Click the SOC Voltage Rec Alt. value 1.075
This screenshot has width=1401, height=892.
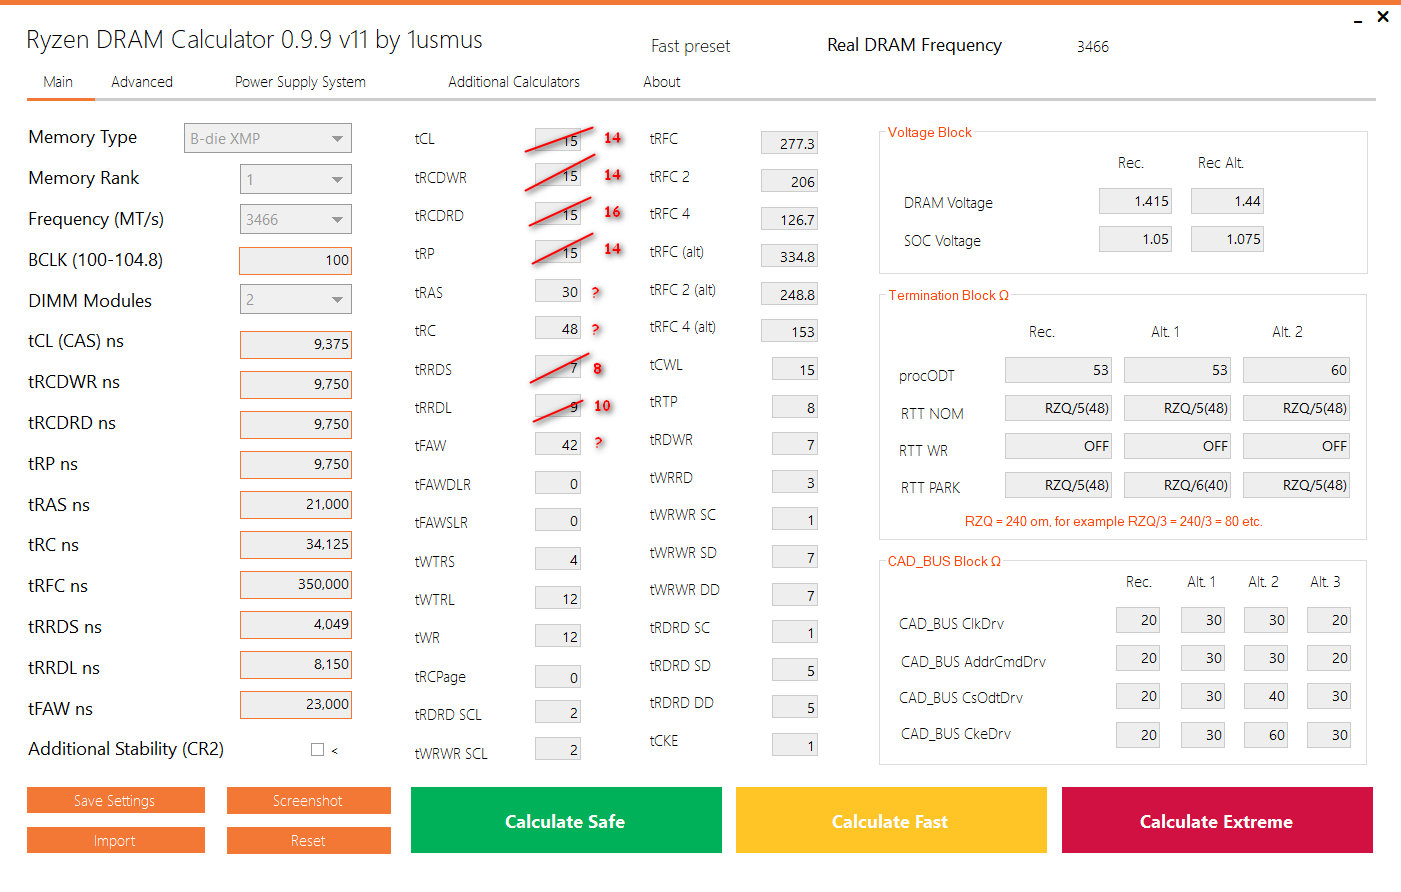[x=1228, y=239]
